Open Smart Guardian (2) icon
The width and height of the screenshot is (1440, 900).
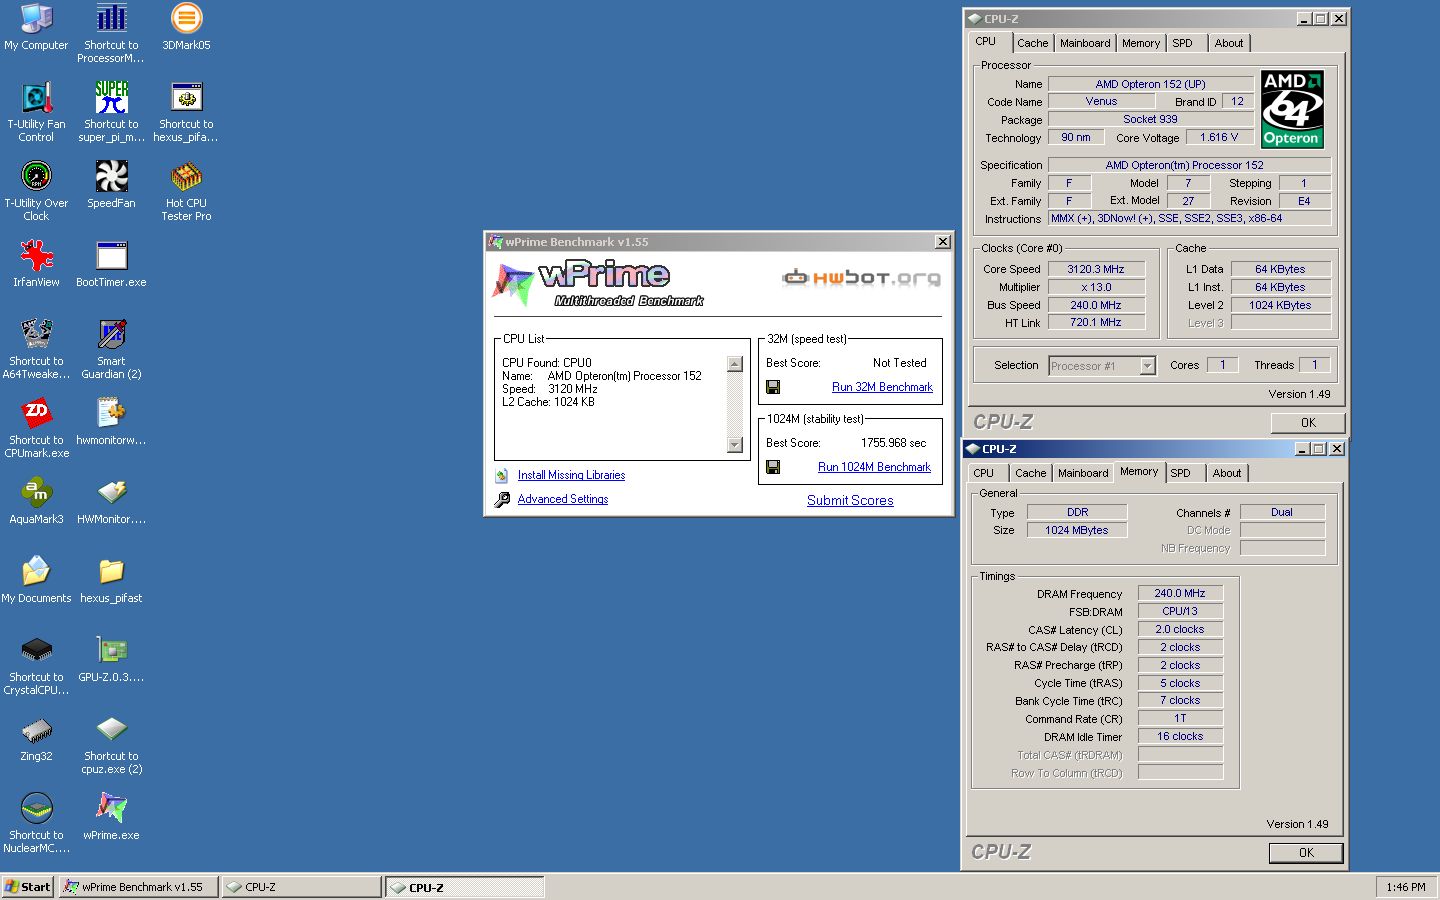coord(111,334)
